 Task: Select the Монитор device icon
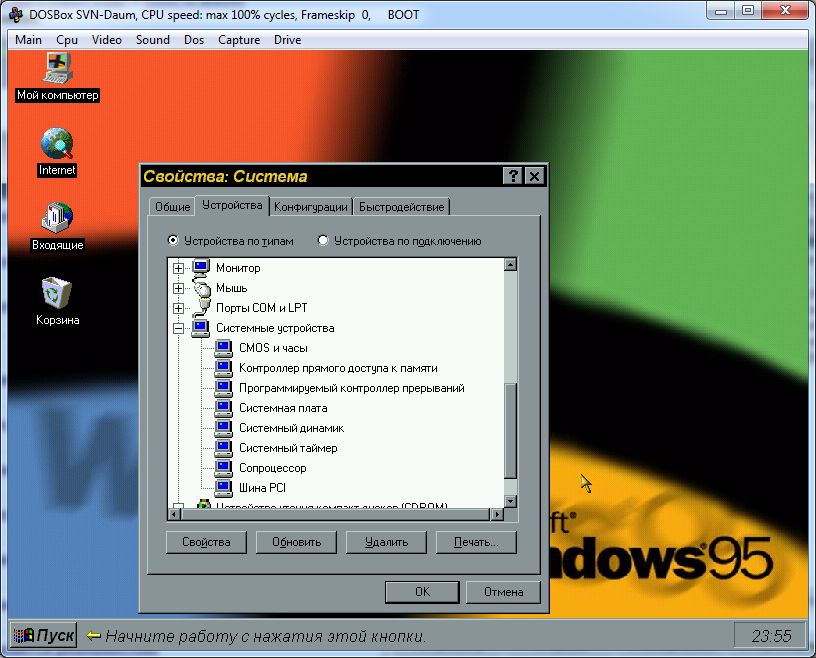(201, 268)
